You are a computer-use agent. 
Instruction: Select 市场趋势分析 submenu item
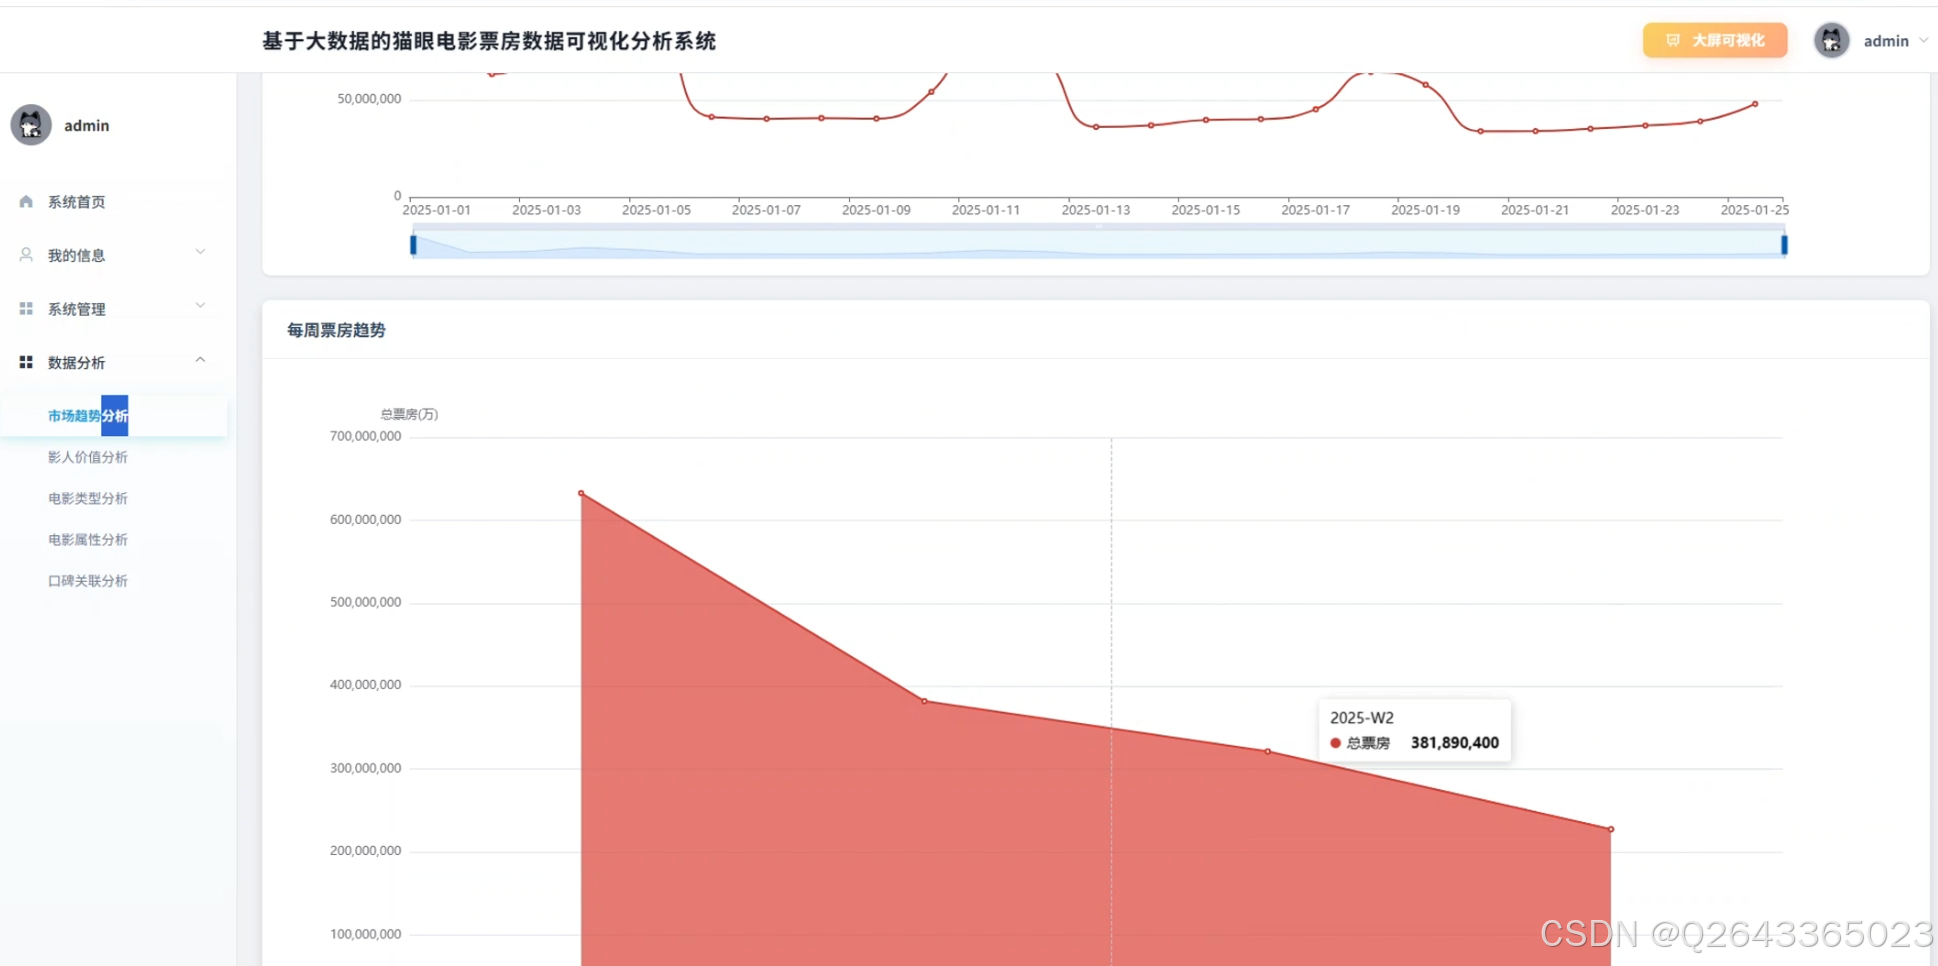(114, 416)
